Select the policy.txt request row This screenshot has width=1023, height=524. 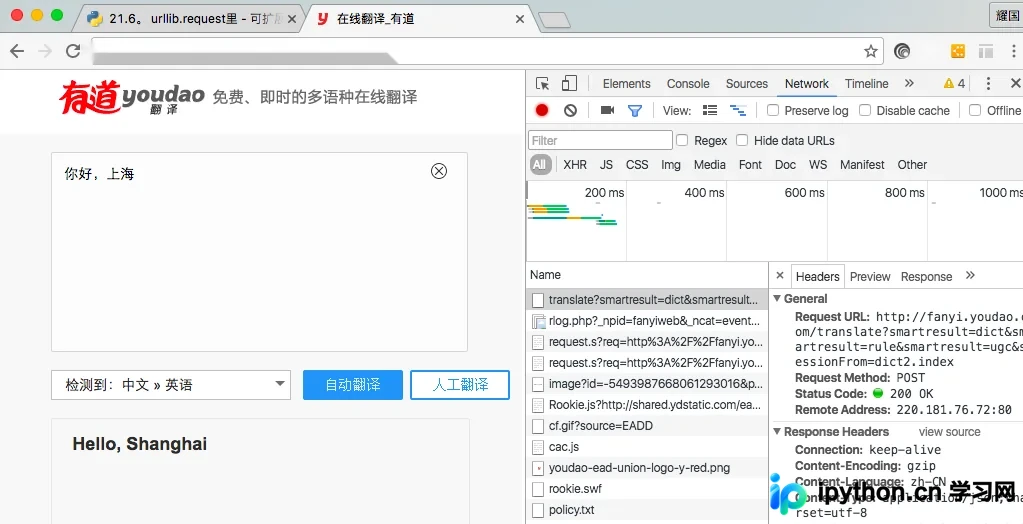coord(647,510)
